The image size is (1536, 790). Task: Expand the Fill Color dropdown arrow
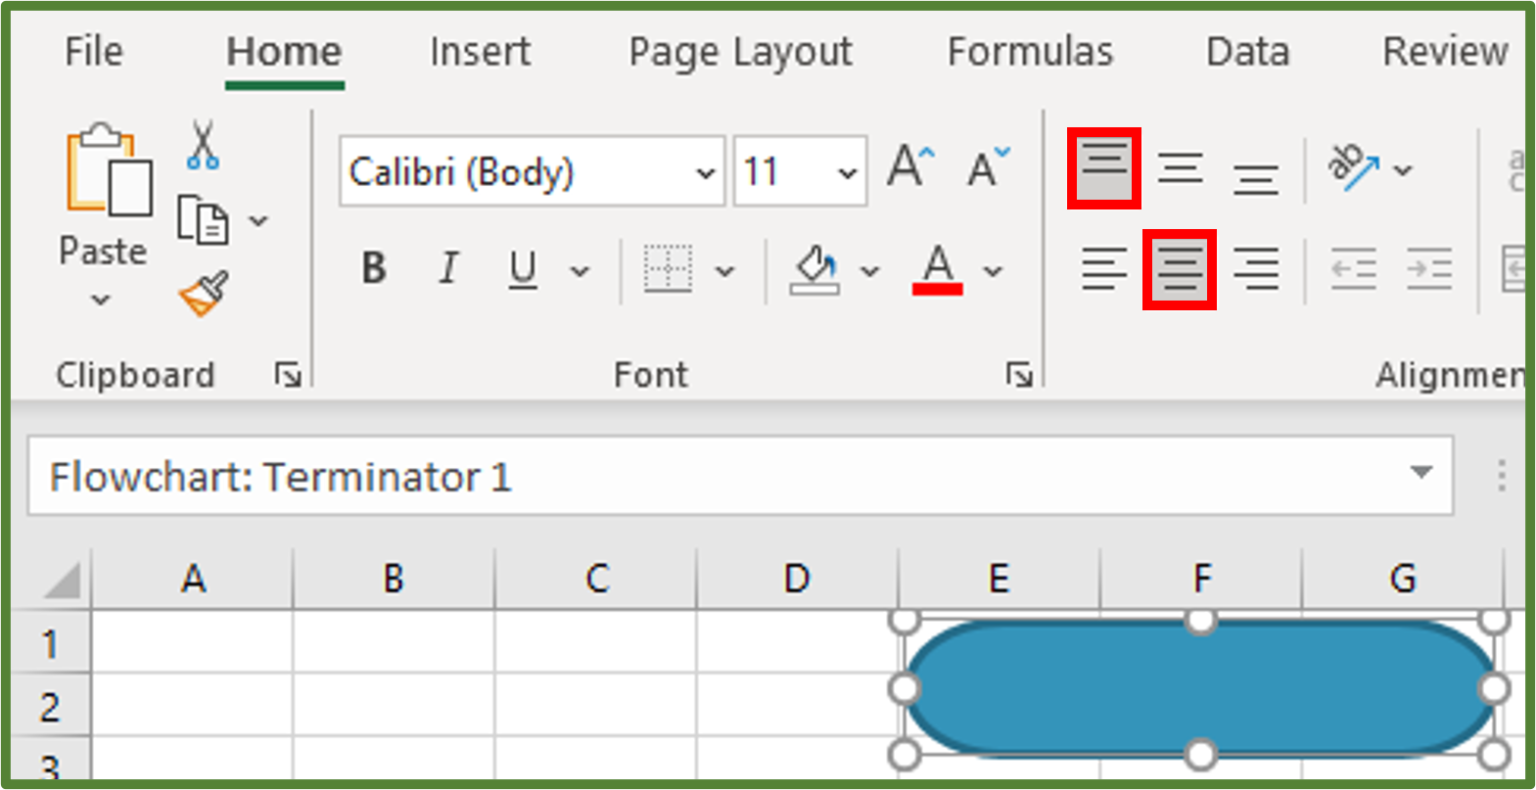[869, 271]
